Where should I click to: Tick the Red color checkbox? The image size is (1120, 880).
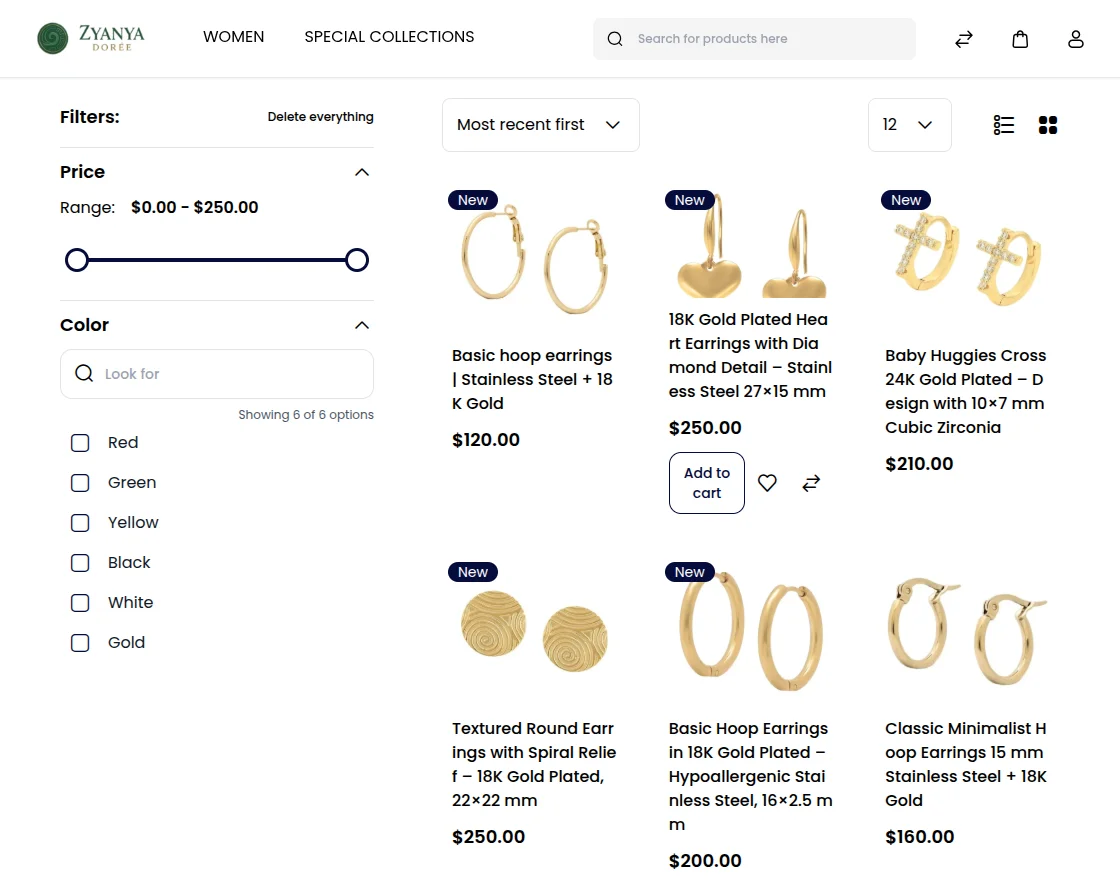(80, 443)
